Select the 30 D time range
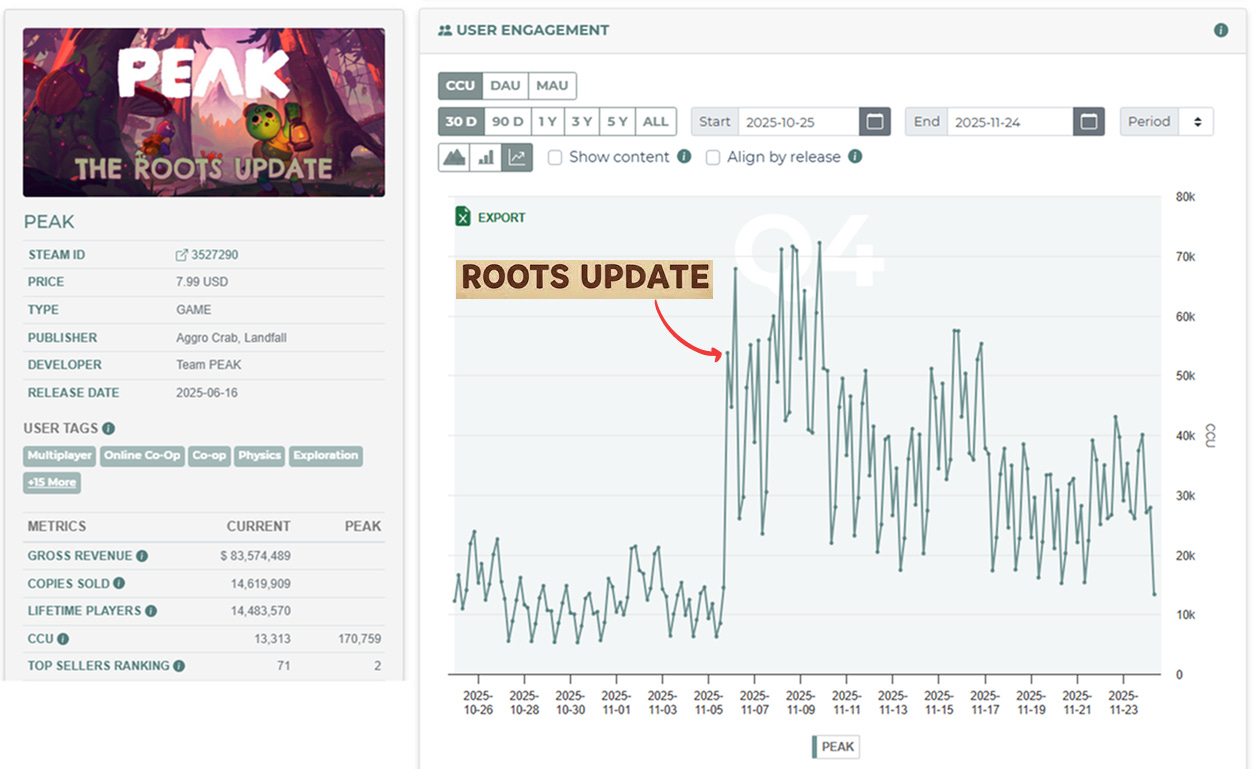 461,122
